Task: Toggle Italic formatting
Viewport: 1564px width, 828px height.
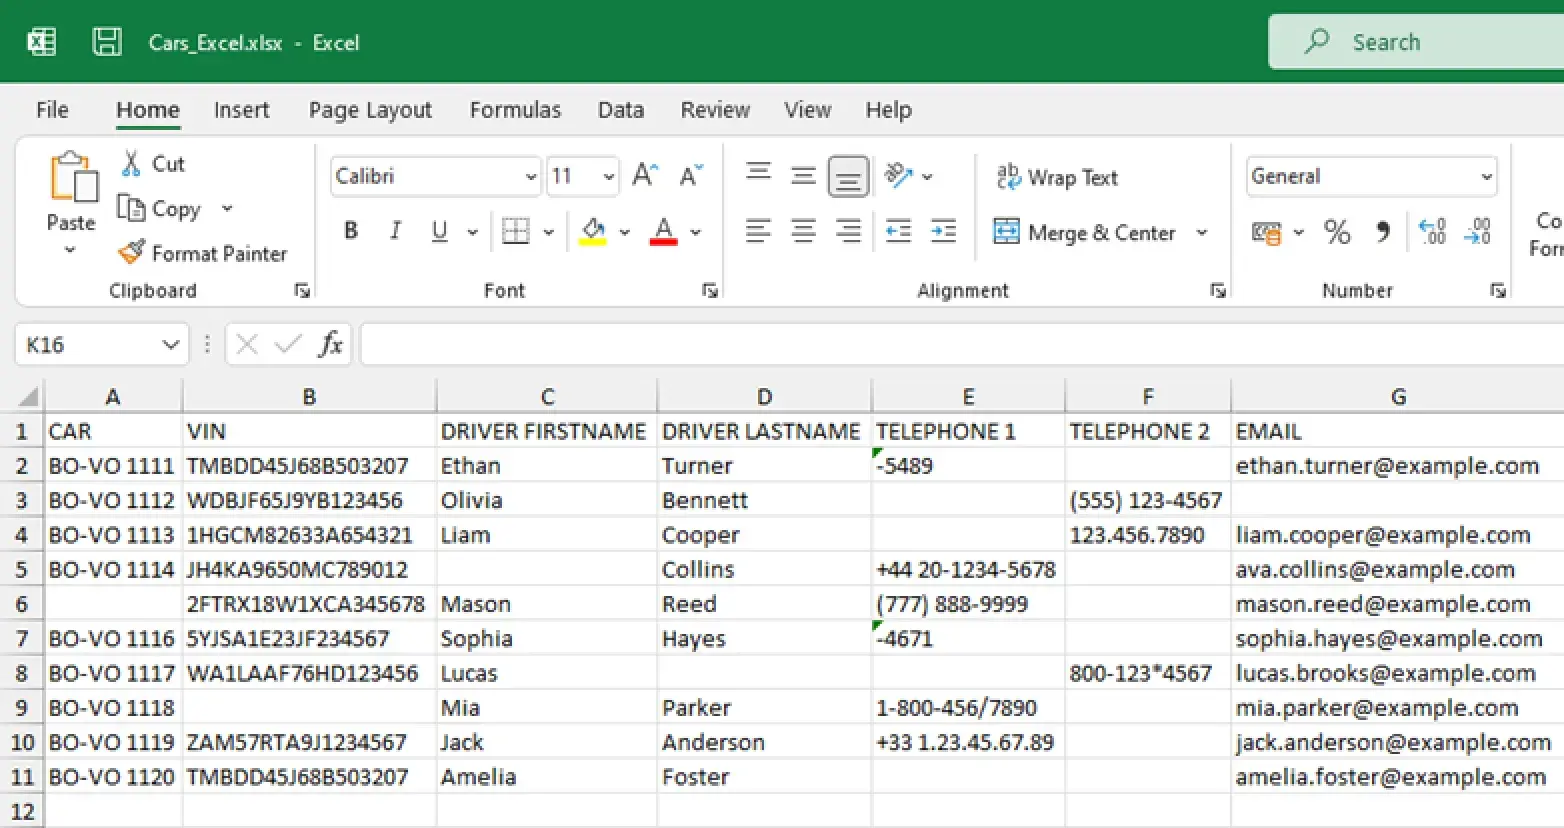Action: [x=395, y=231]
